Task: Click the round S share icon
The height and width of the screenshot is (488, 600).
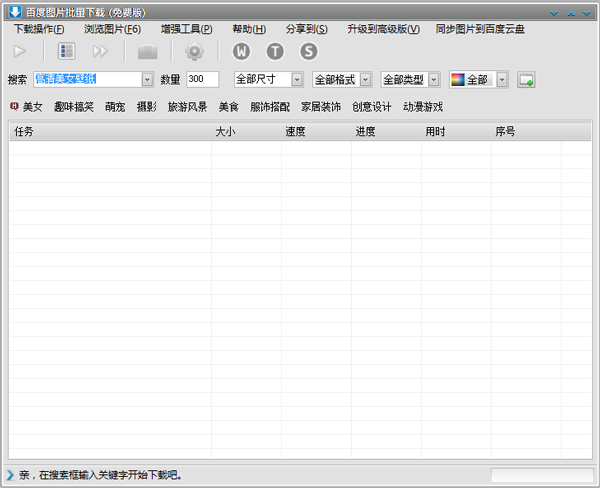Action: [x=309, y=51]
